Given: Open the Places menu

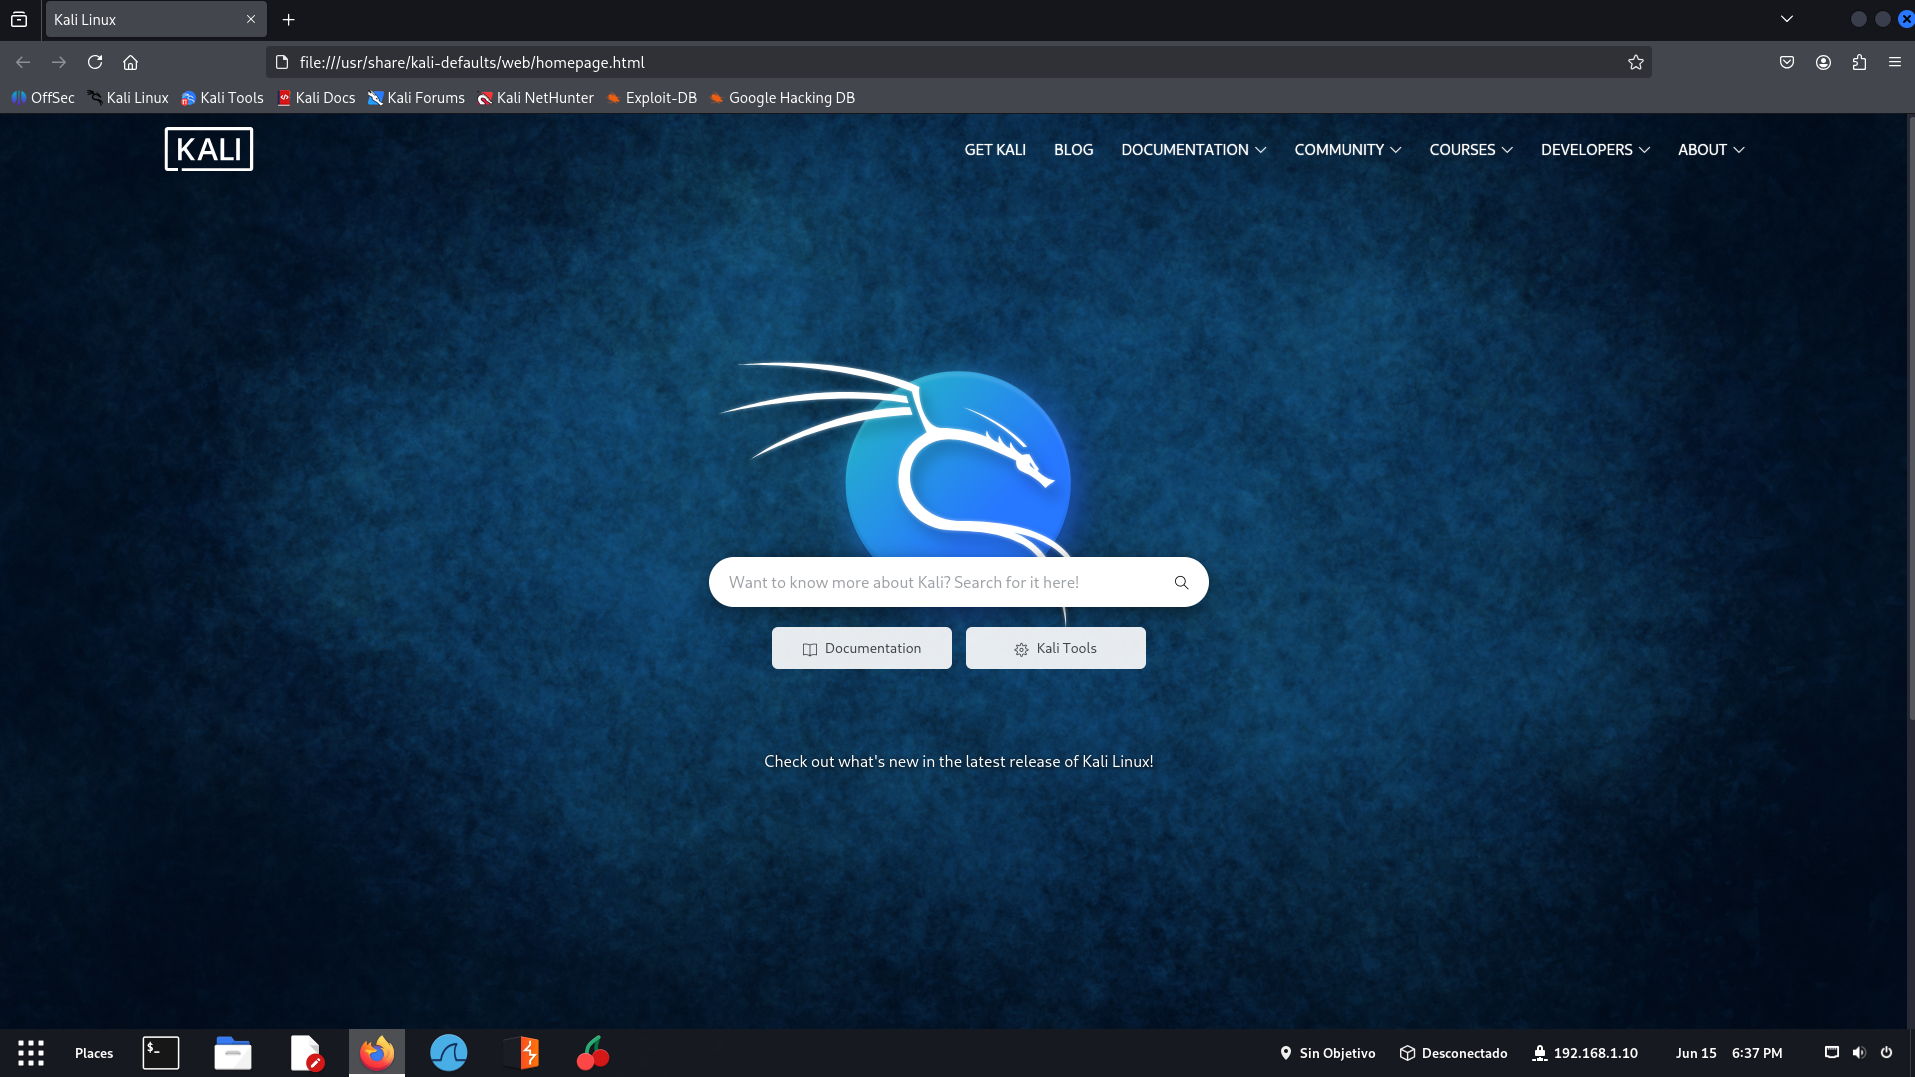Looking at the screenshot, I should click(x=94, y=1053).
